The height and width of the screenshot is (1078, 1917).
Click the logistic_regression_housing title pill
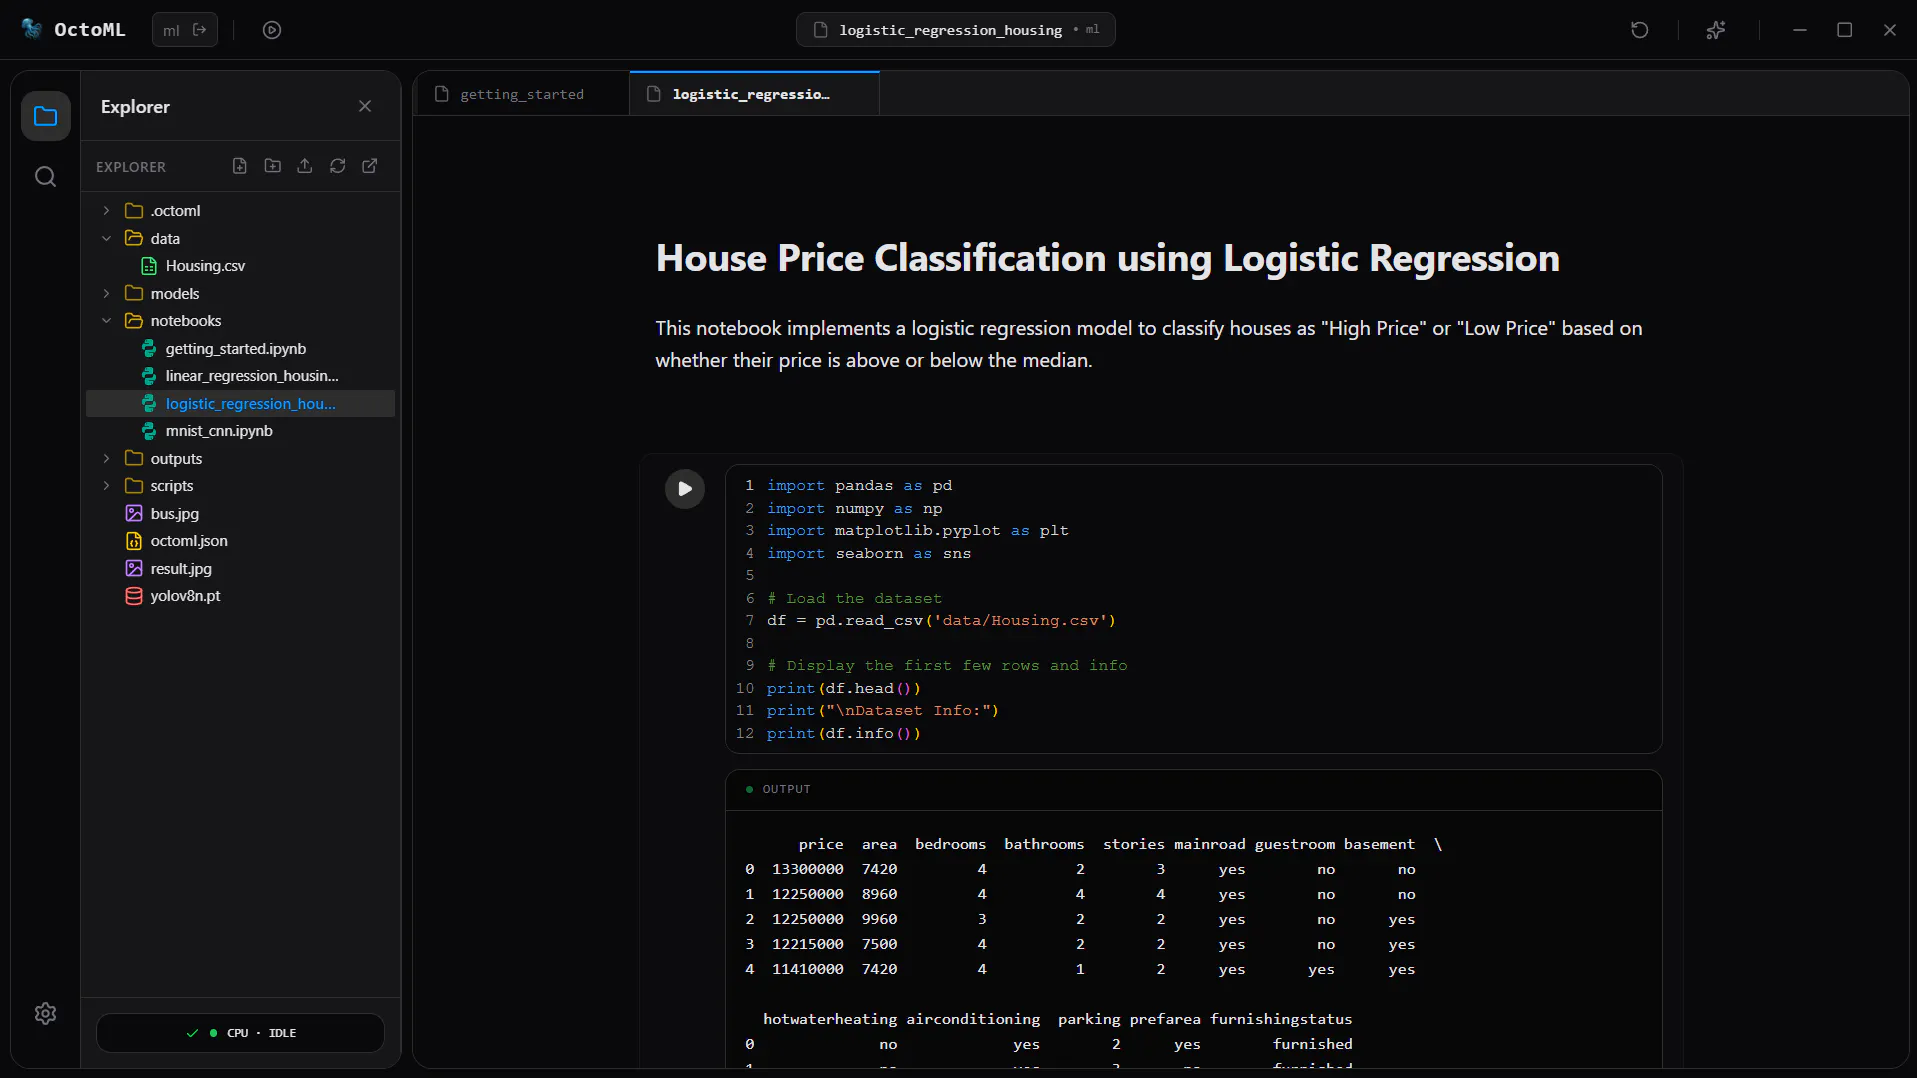[x=956, y=30]
